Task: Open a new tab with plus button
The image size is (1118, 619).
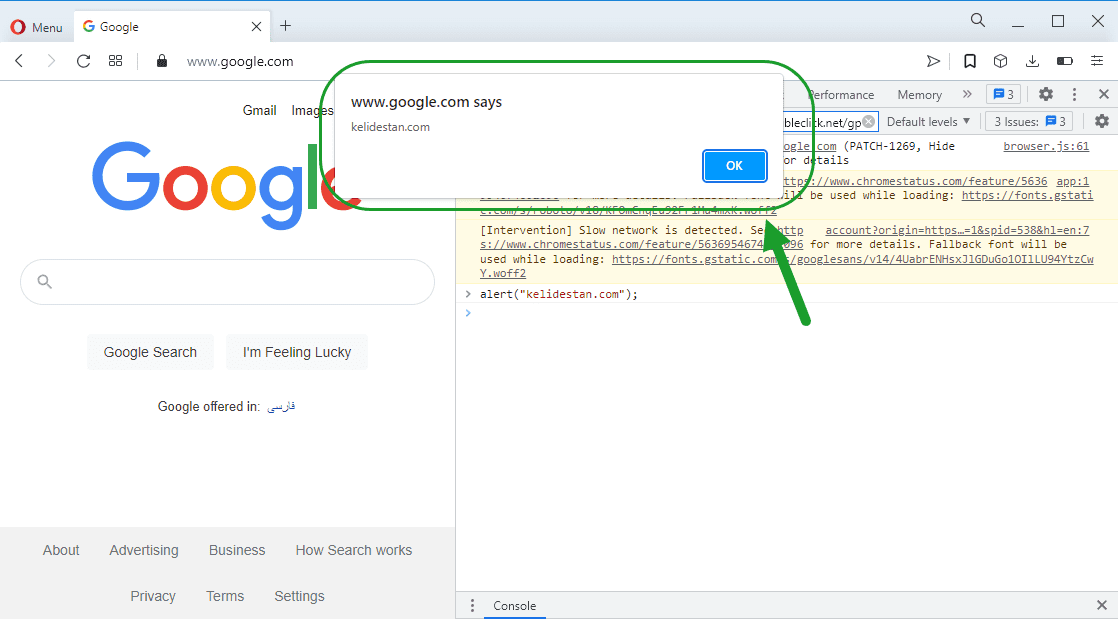Action: click(285, 26)
